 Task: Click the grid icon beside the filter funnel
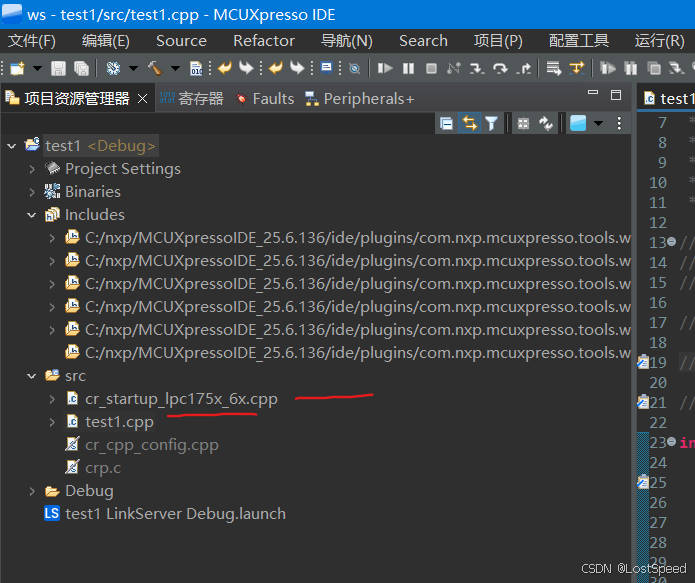[x=523, y=123]
